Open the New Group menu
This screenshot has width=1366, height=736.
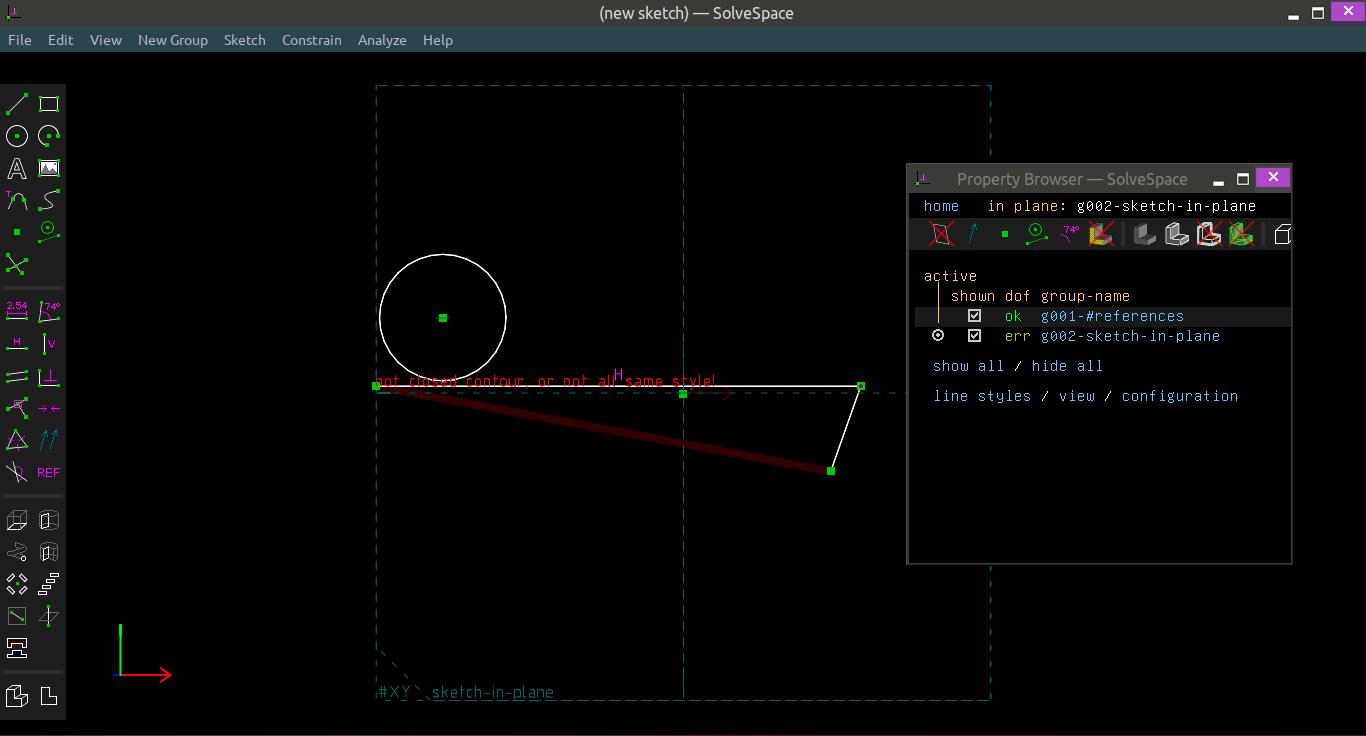[x=172, y=40]
